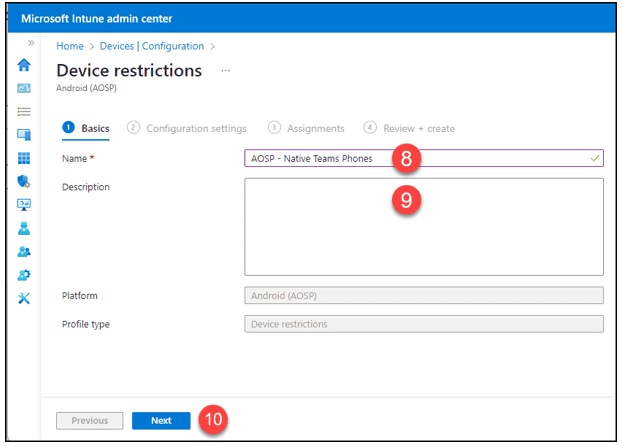The width and height of the screenshot is (622, 446).
Task: Open Users icon in sidebar
Action: pos(24,228)
